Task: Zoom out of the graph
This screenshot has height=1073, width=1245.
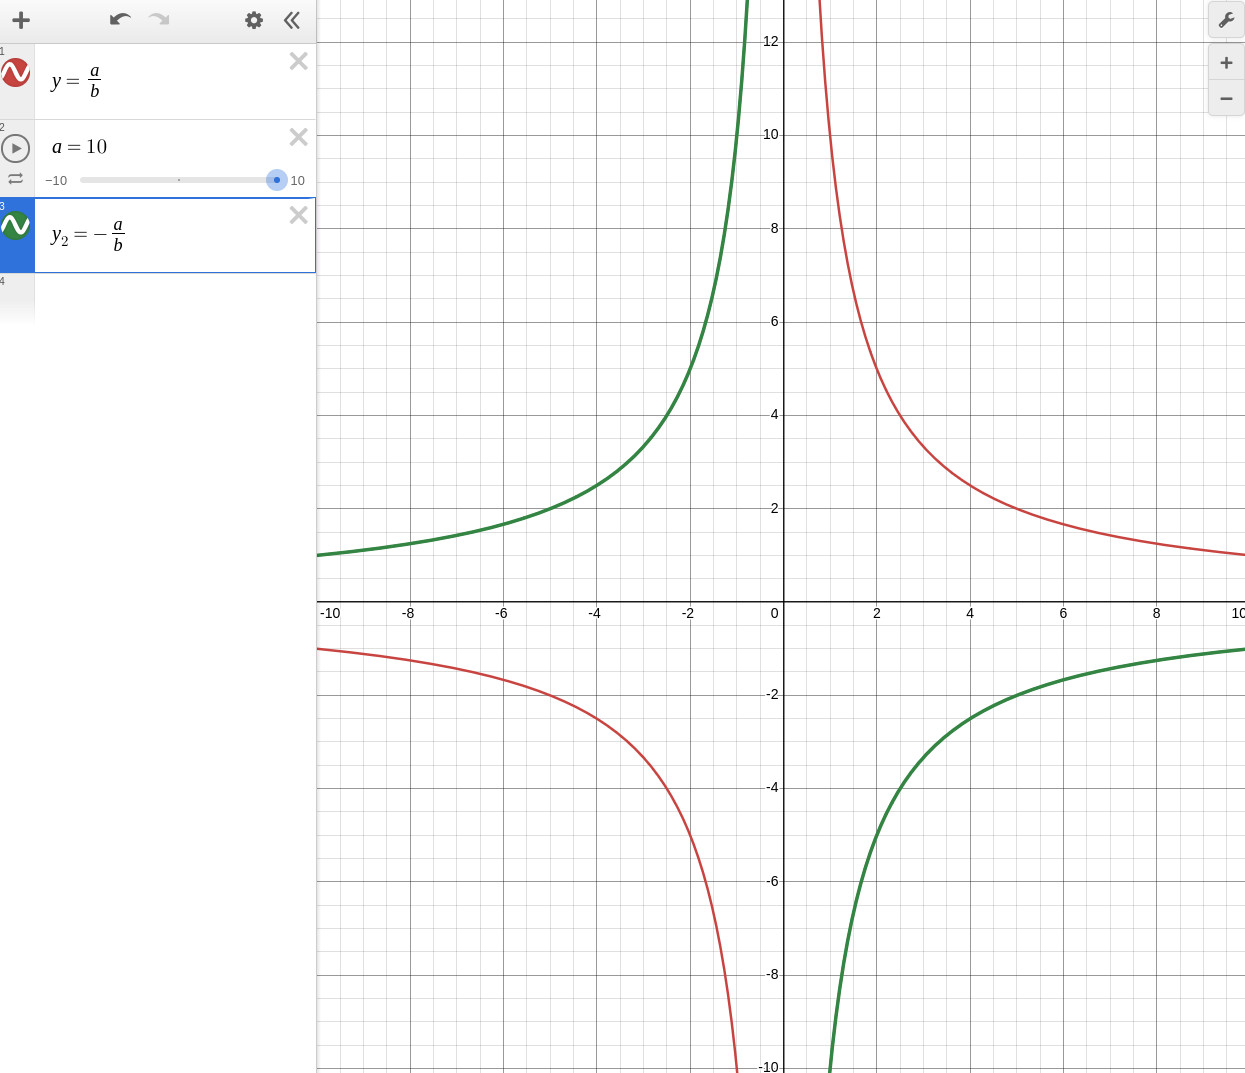Action: 1226,98
